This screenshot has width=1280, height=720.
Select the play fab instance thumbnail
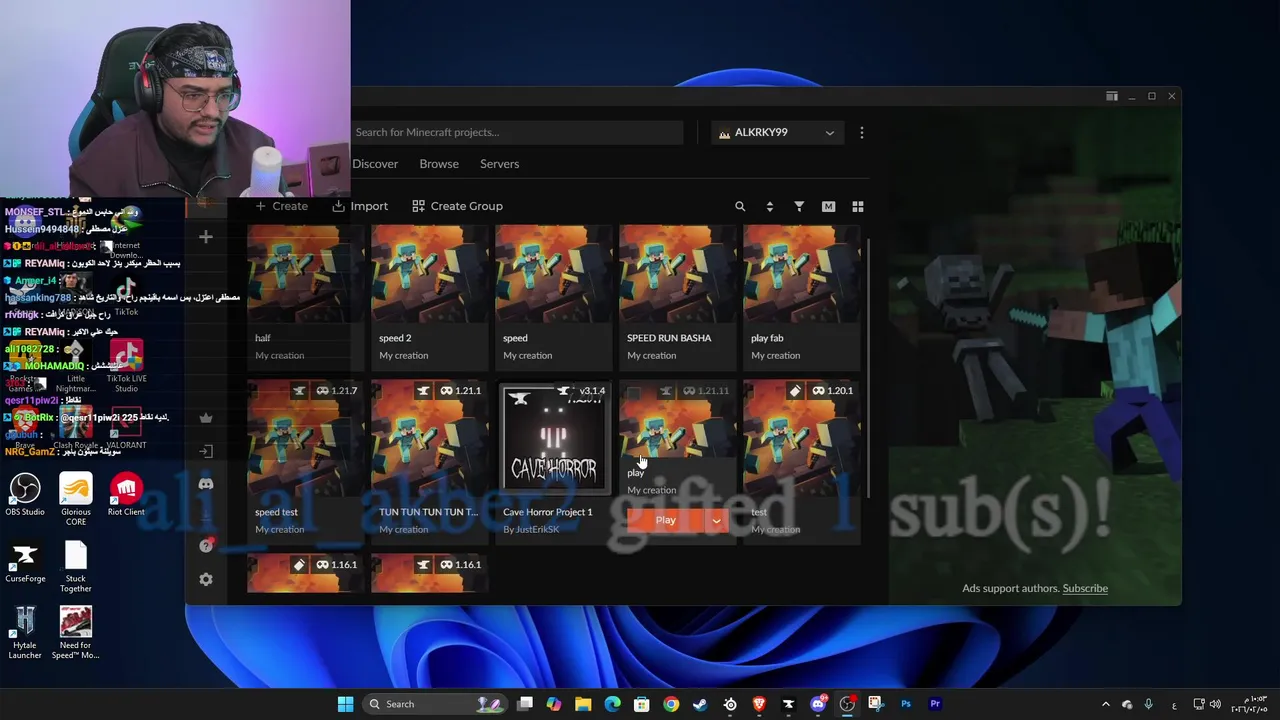coord(801,274)
